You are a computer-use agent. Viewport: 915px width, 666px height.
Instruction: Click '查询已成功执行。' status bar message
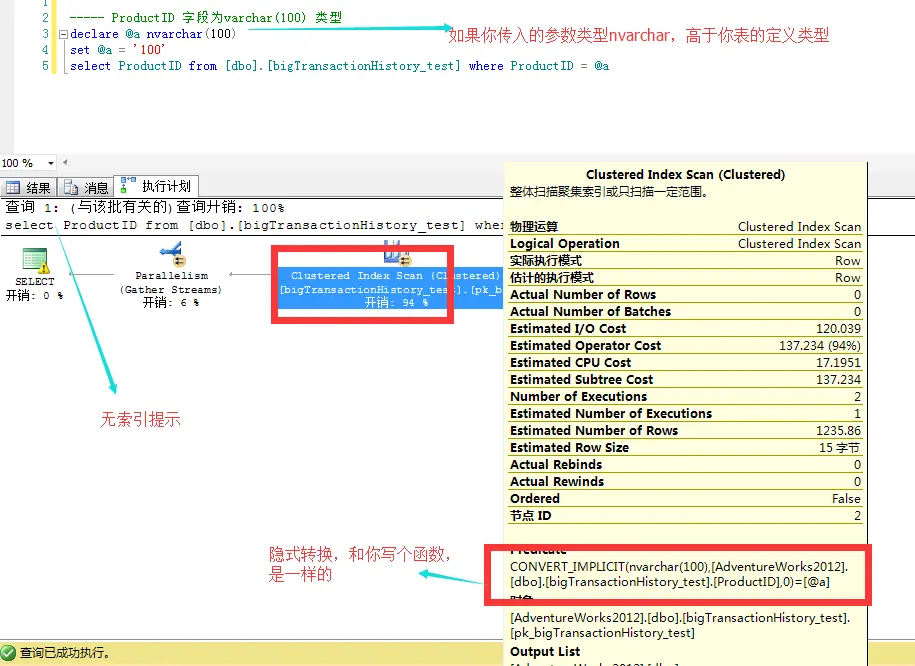(65, 653)
